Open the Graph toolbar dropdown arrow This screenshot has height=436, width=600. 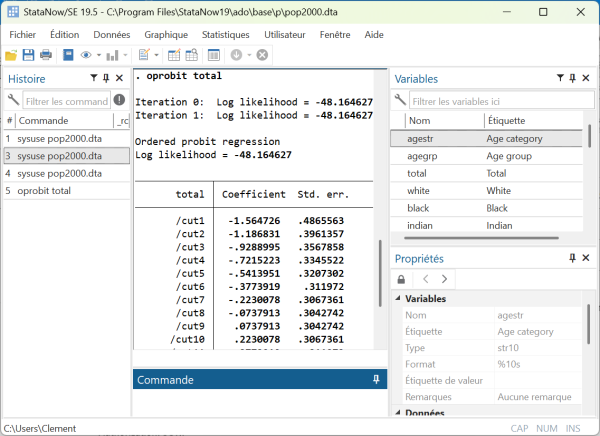pyautogui.click(x=125, y=55)
